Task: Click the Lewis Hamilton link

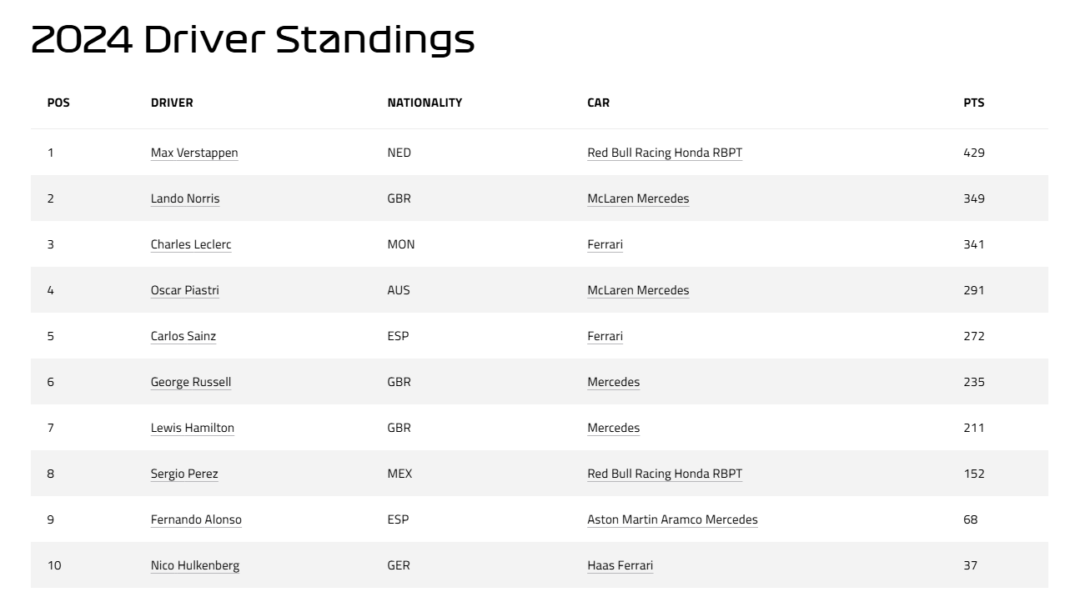Action: tap(192, 428)
